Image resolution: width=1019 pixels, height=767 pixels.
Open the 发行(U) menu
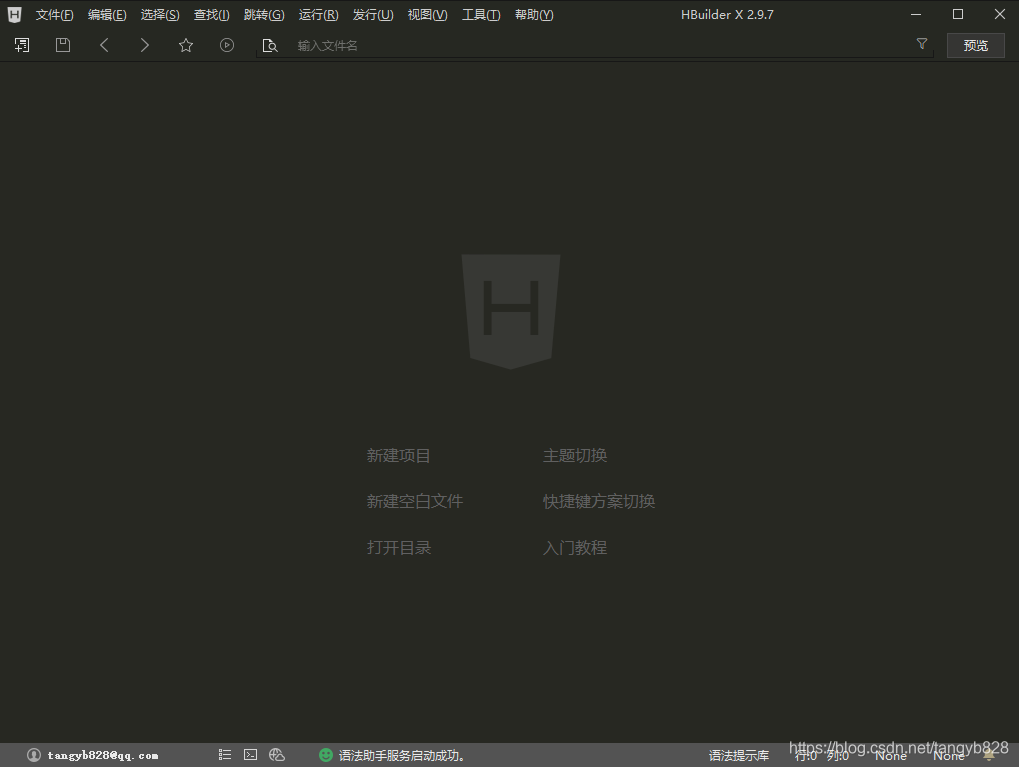coord(373,14)
